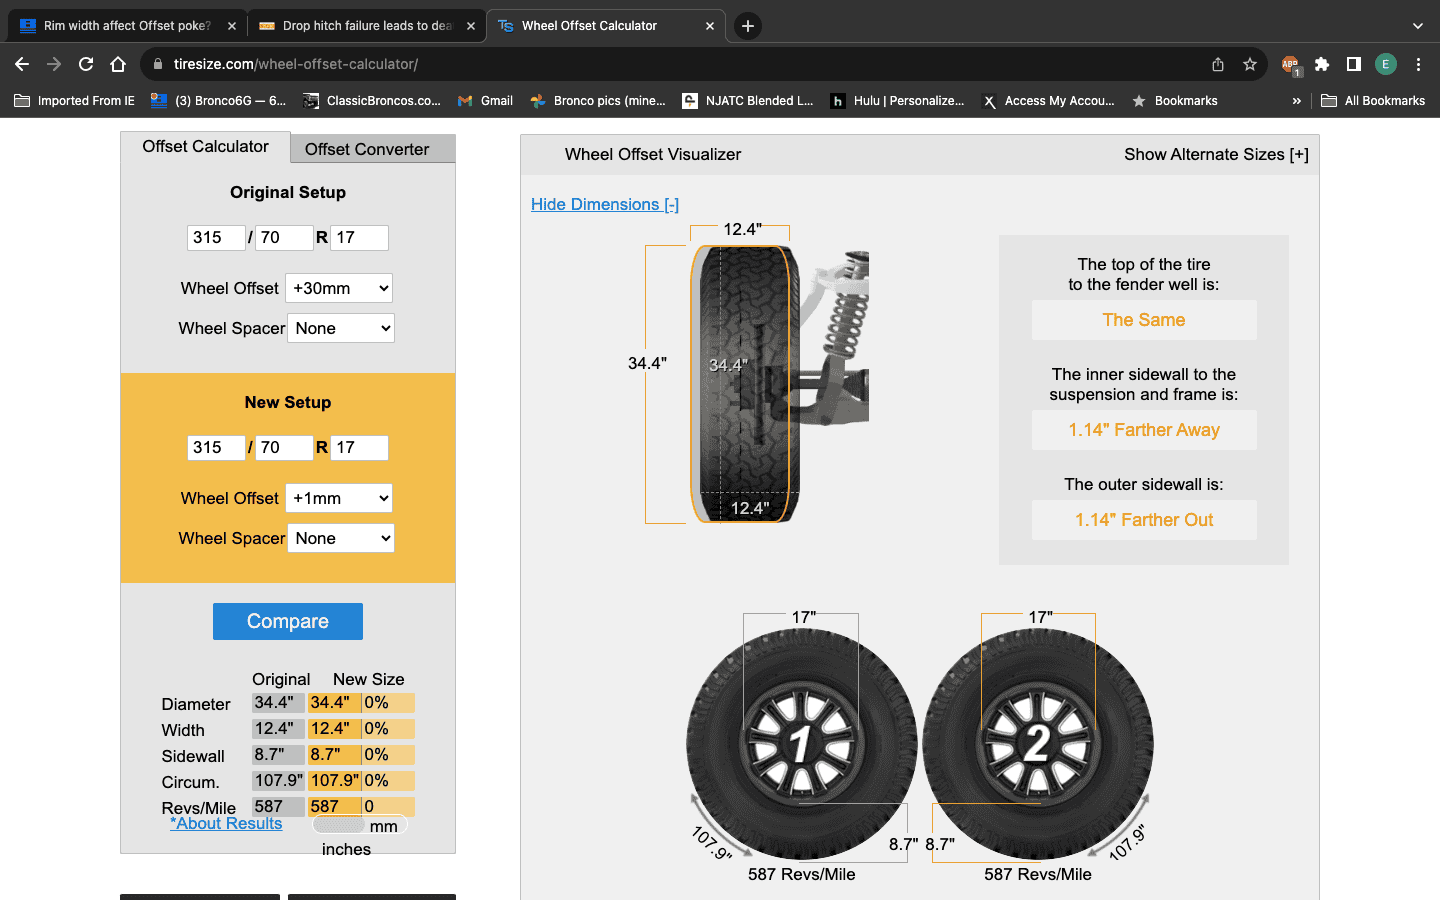This screenshot has width=1440, height=900.
Task: Open the Bronco pics bookmark
Action: click(x=598, y=101)
